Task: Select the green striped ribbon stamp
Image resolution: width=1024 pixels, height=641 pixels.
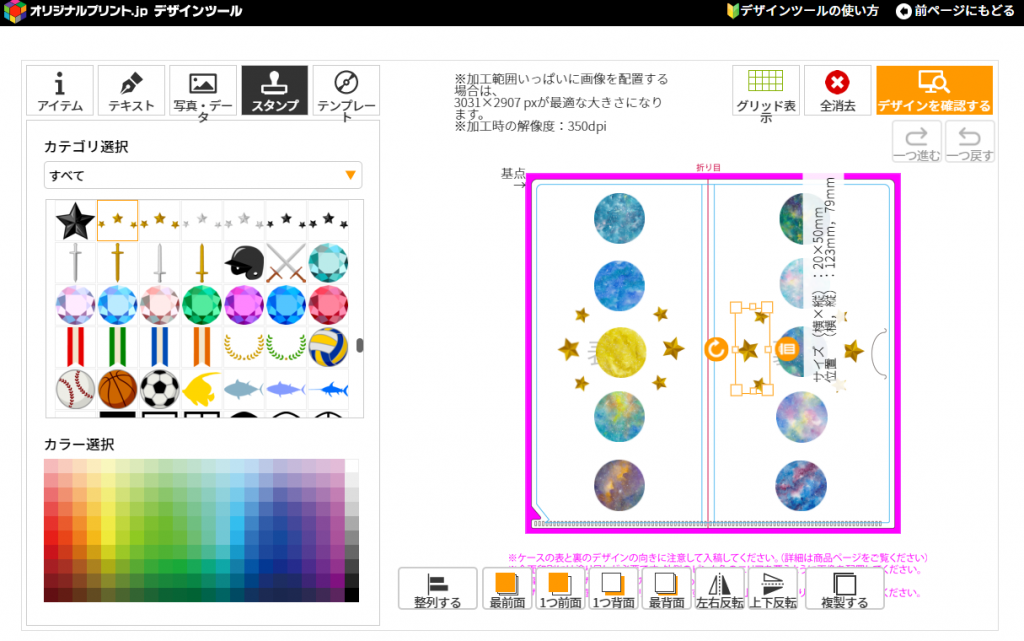Action: pos(118,347)
